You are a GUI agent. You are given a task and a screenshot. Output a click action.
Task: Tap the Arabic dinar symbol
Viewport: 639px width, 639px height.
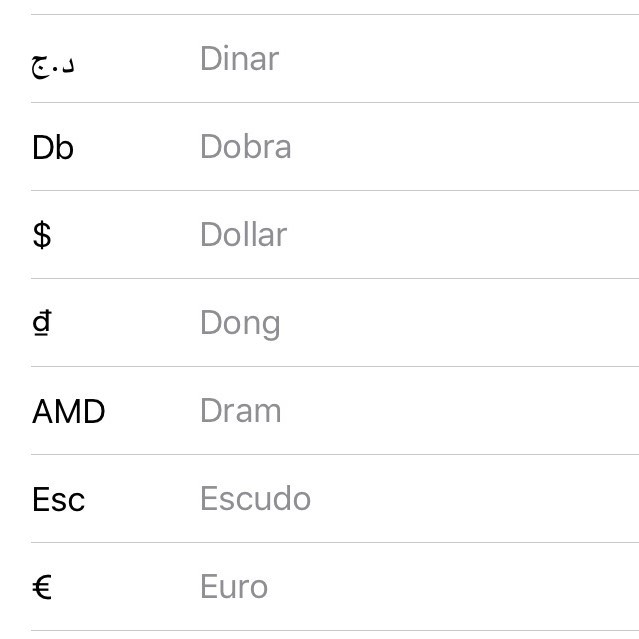click(54, 63)
